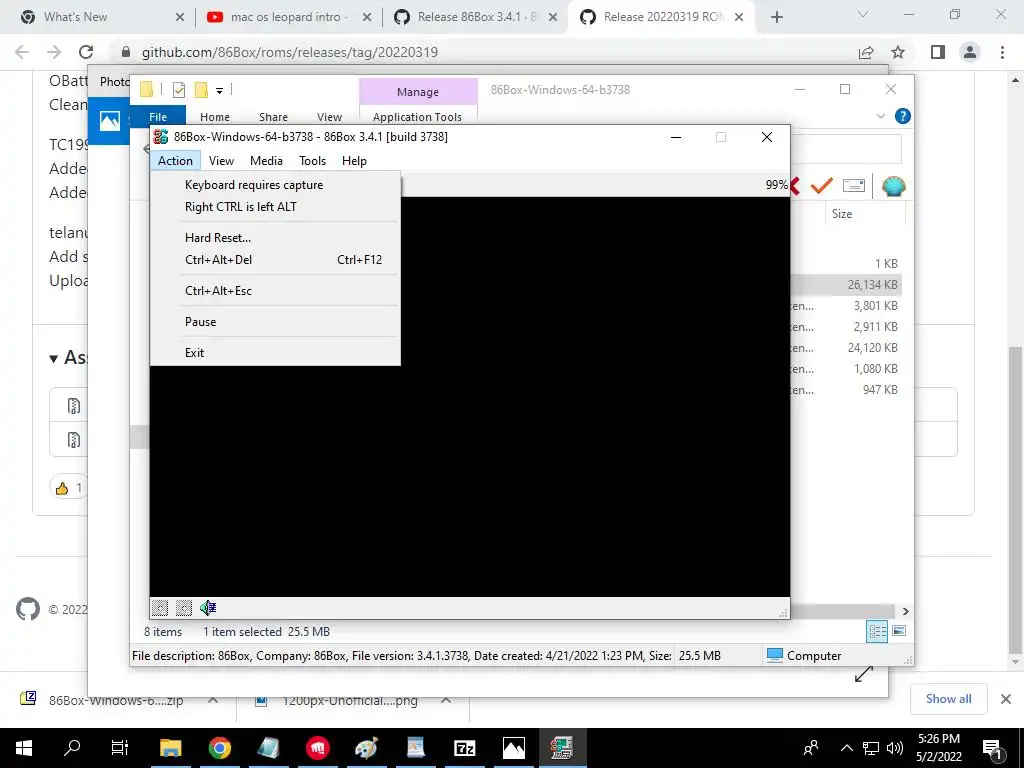Click the Photos app image icon

[110, 120]
